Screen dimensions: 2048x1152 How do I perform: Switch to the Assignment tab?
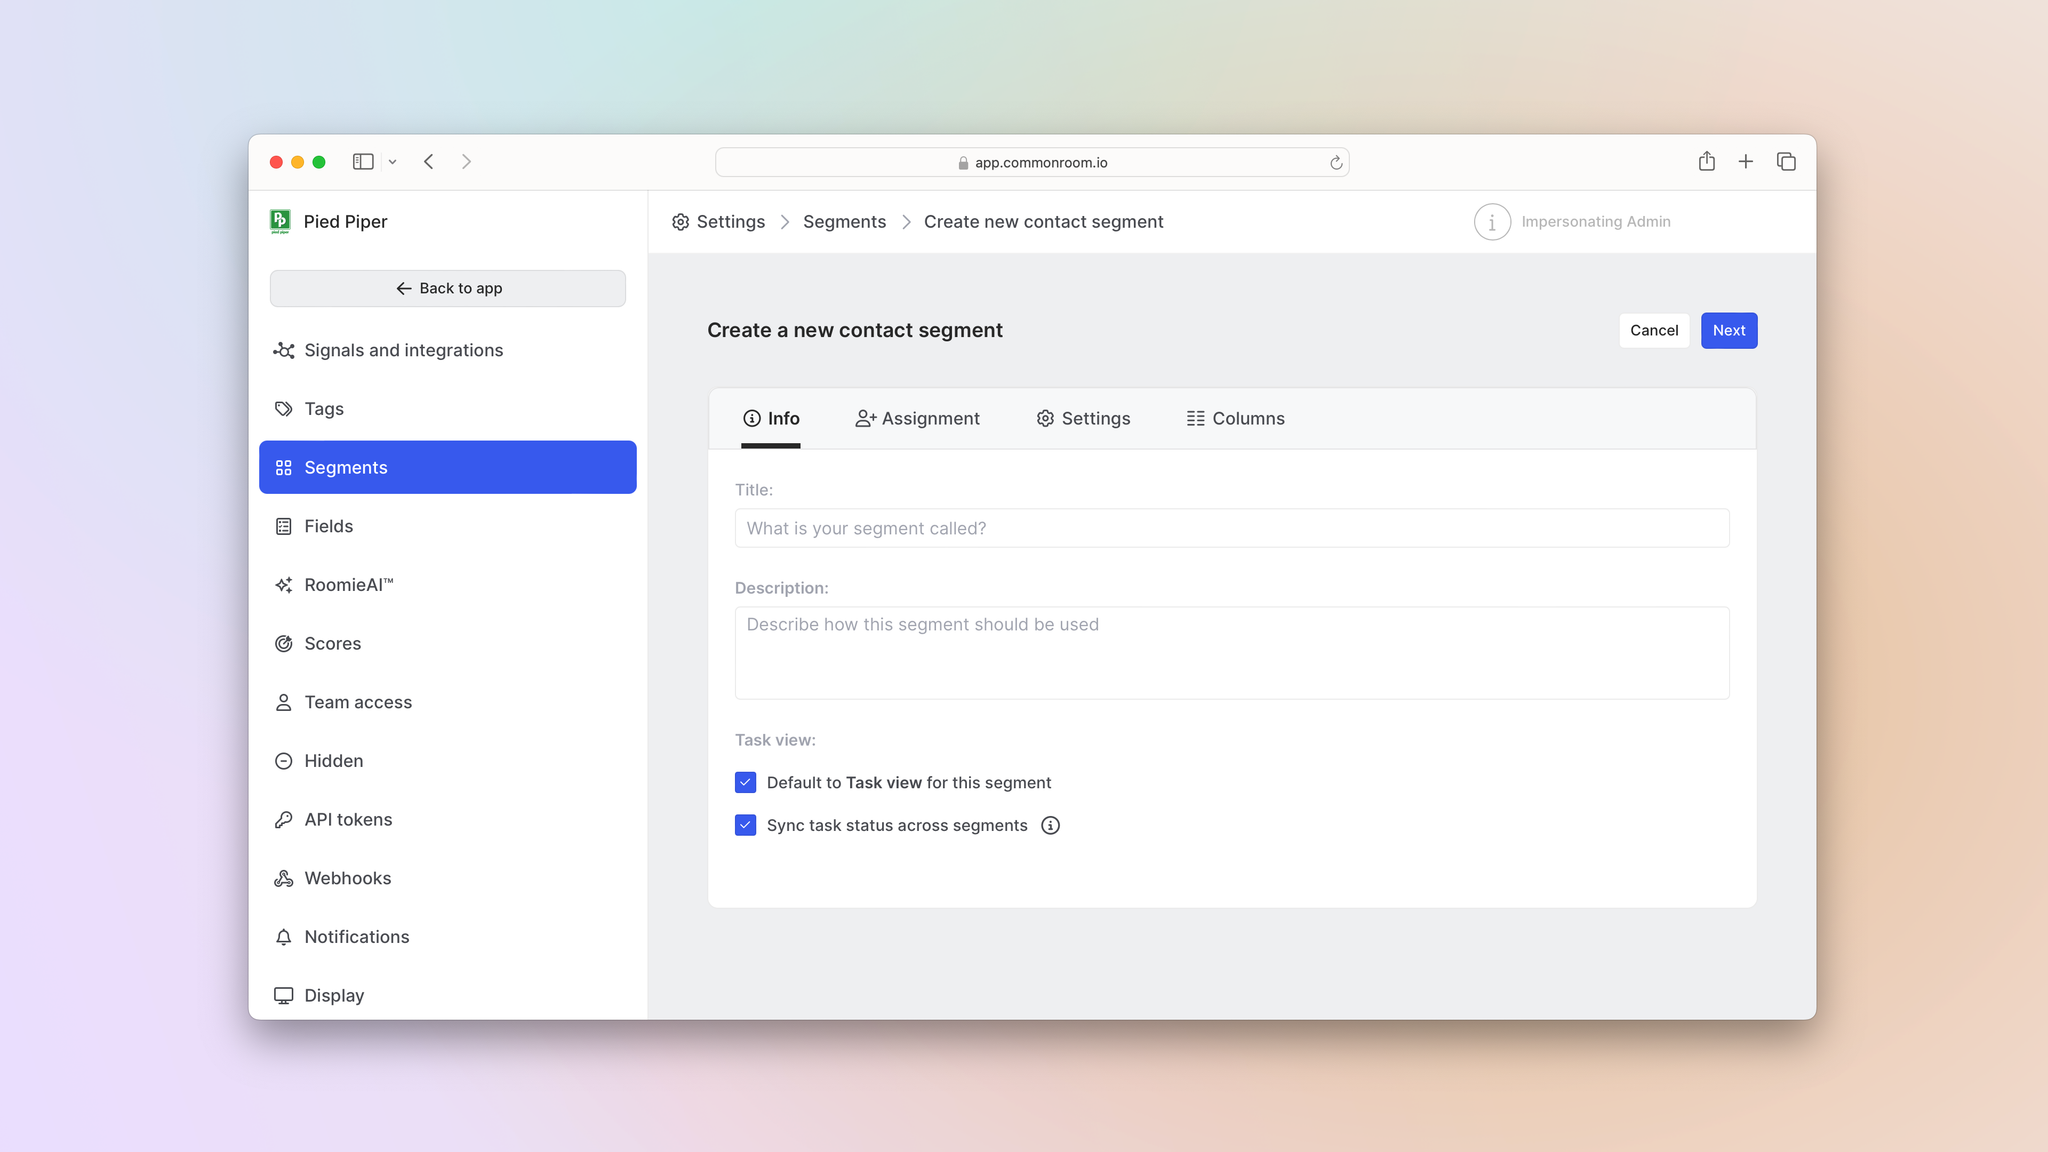pos(917,419)
